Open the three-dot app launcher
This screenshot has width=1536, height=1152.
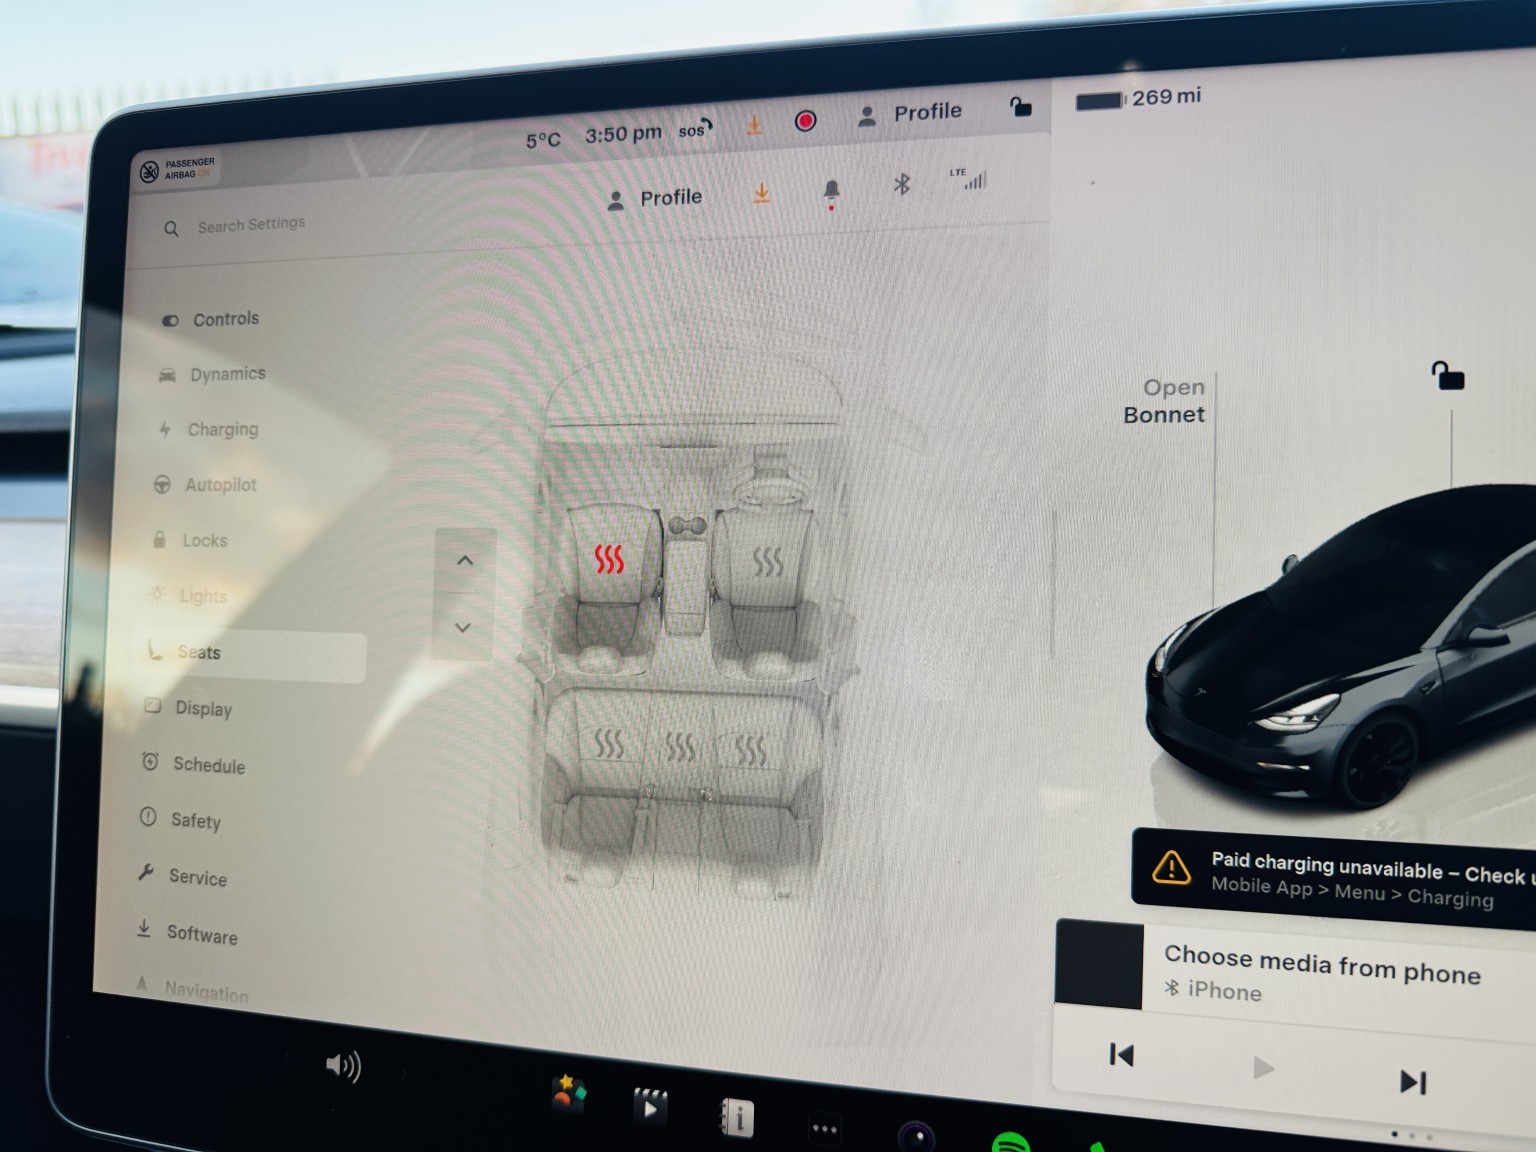pyautogui.click(x=825, y=1129)
